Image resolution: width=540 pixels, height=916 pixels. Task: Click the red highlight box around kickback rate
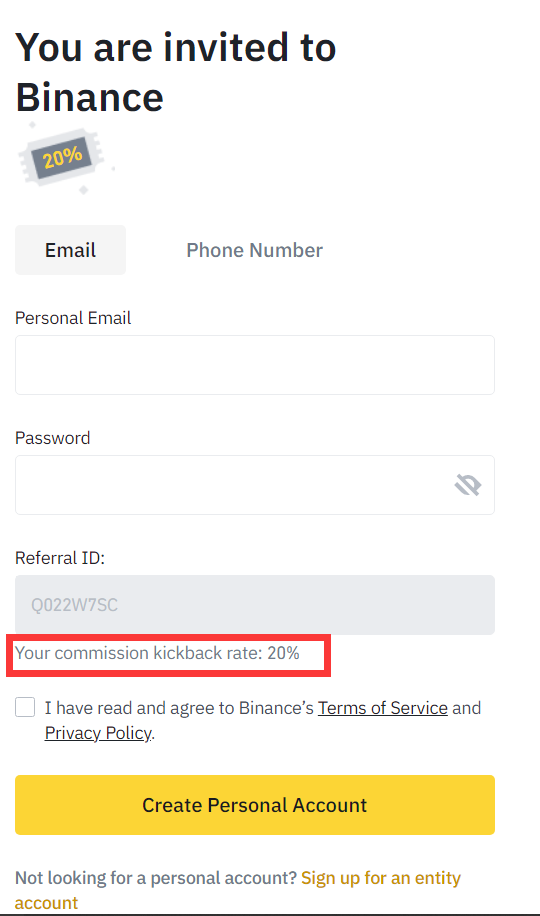(x=169, y=655)
